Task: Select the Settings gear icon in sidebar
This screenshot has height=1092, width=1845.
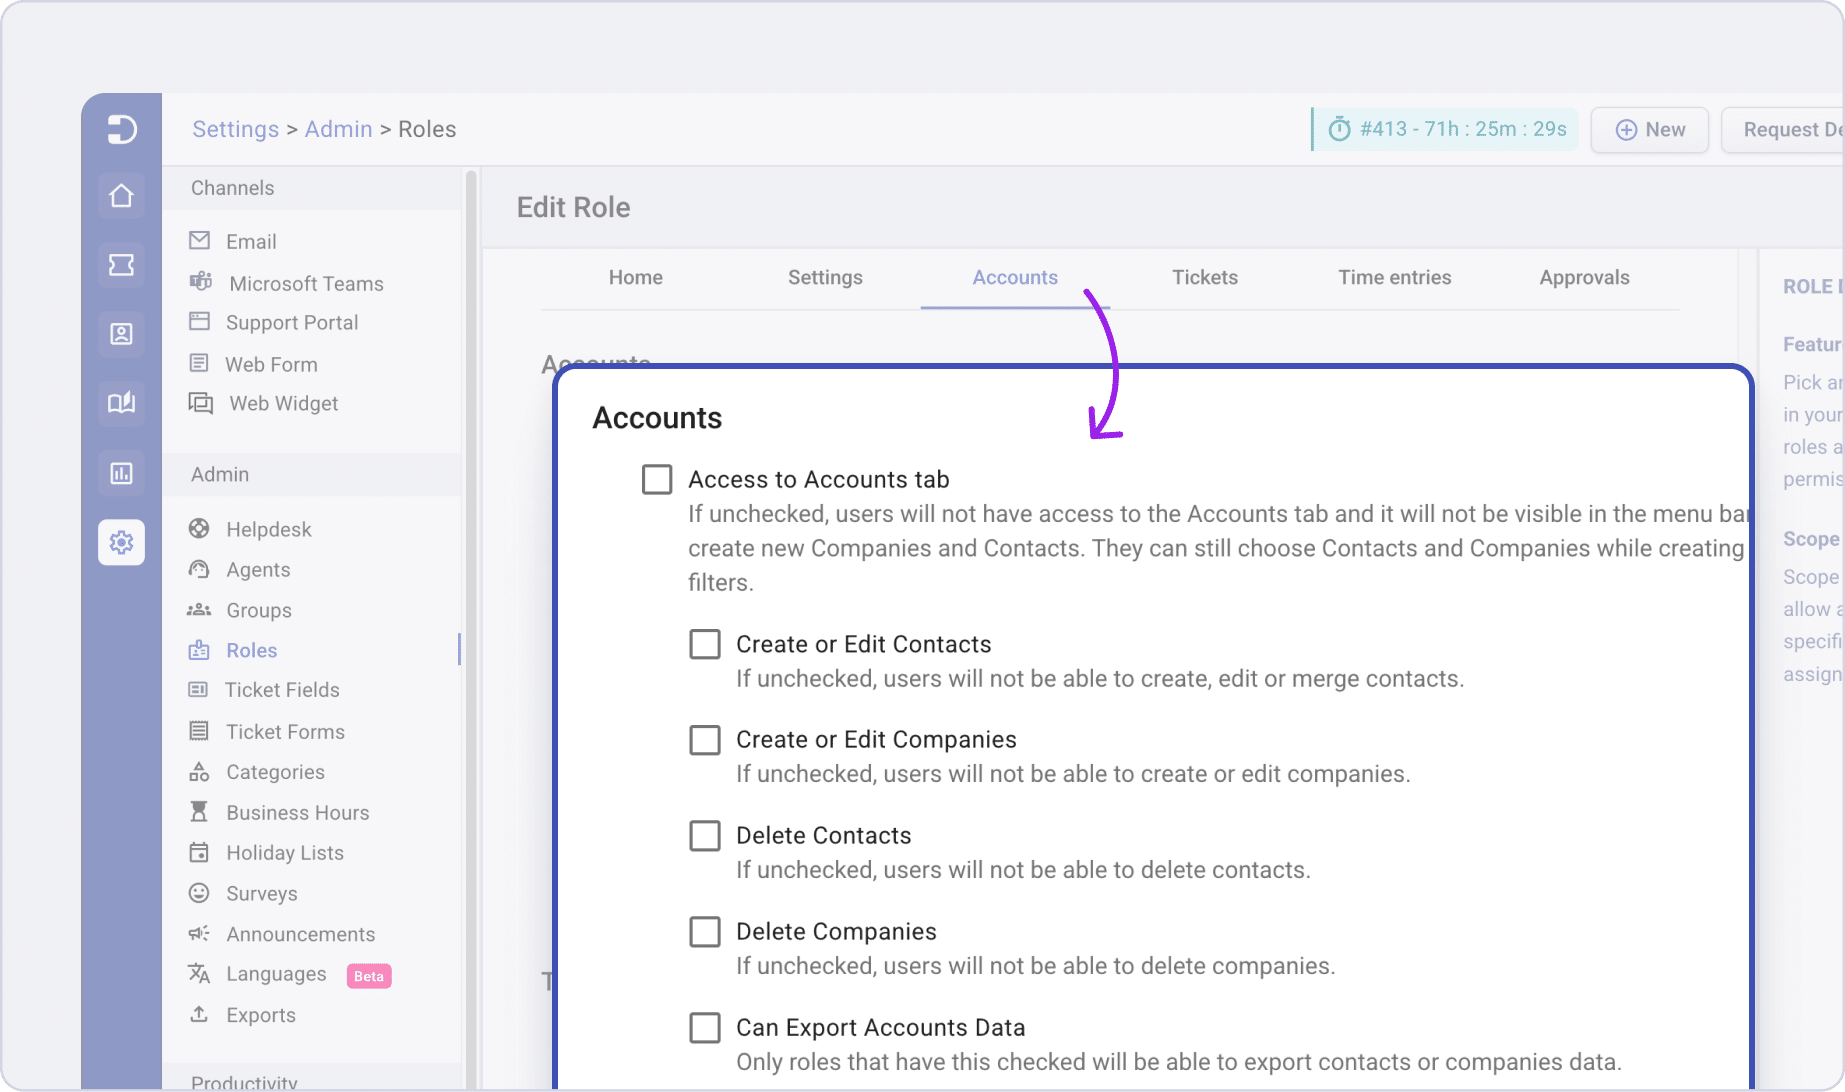Action: point(121,542)
